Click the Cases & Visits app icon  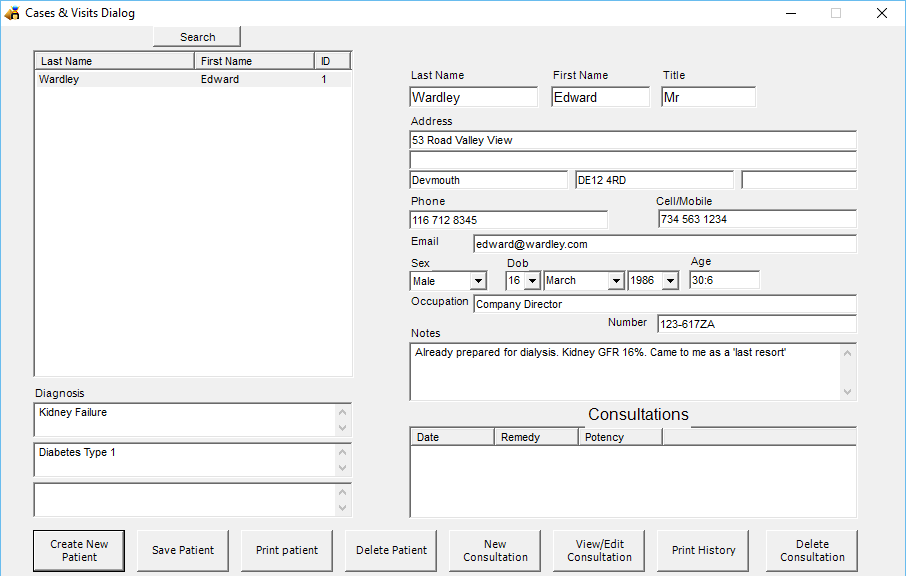pyautogui.click(x=12, y=13)
